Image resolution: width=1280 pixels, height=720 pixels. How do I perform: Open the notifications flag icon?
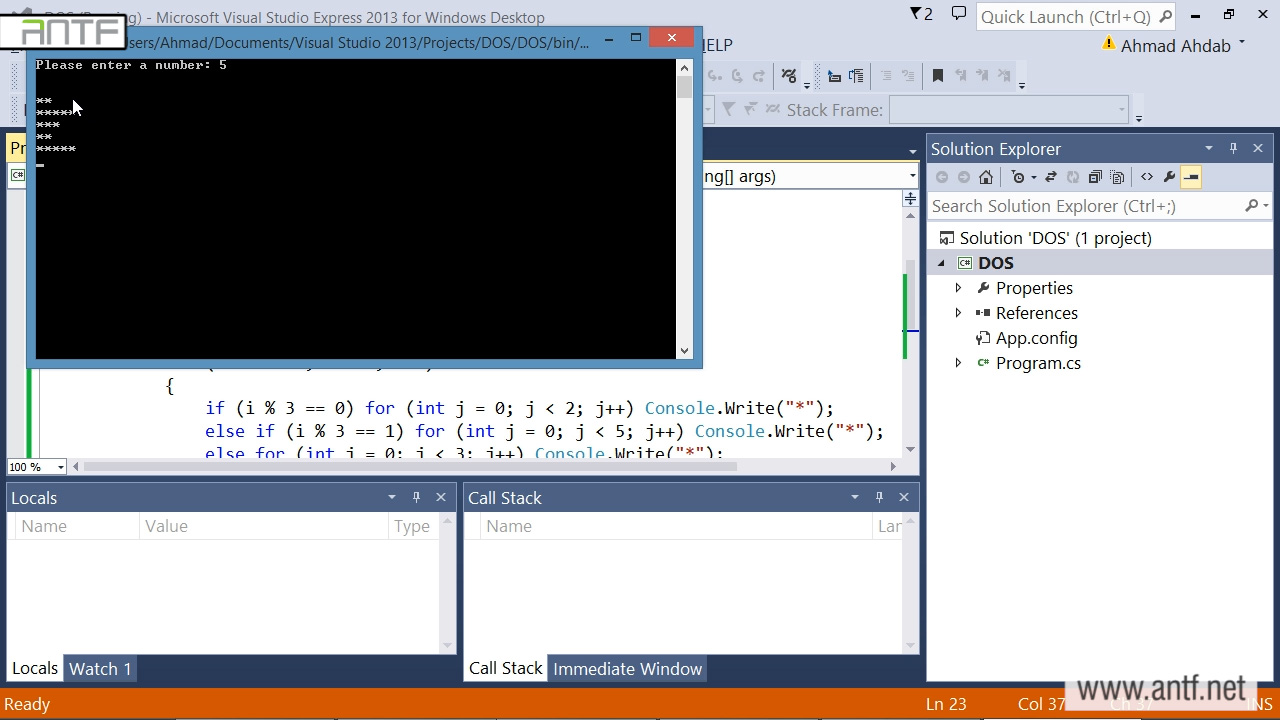(x=920, y=15)
